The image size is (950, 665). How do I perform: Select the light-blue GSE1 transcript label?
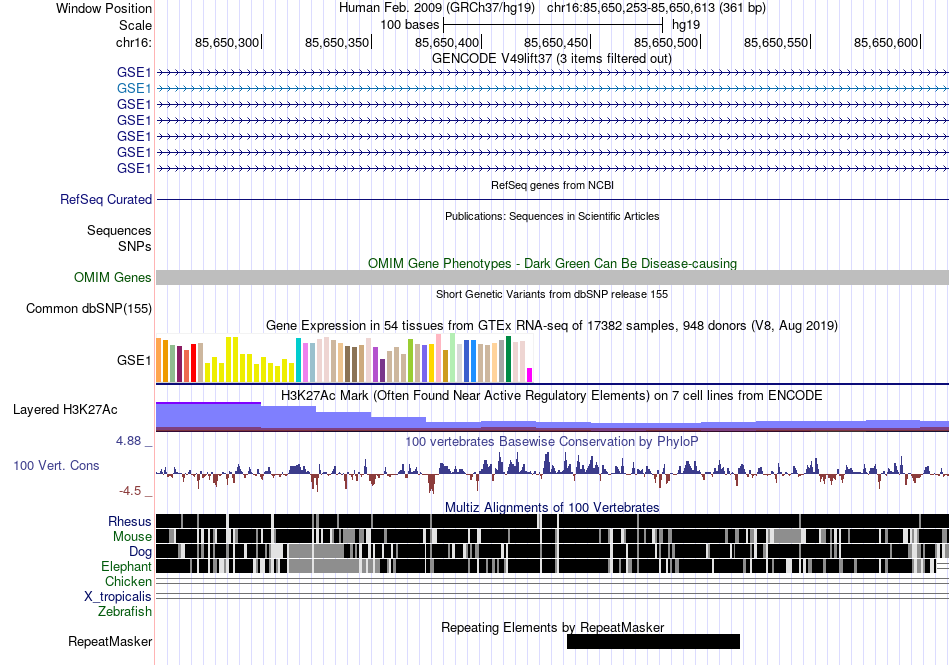pos(134,88)
